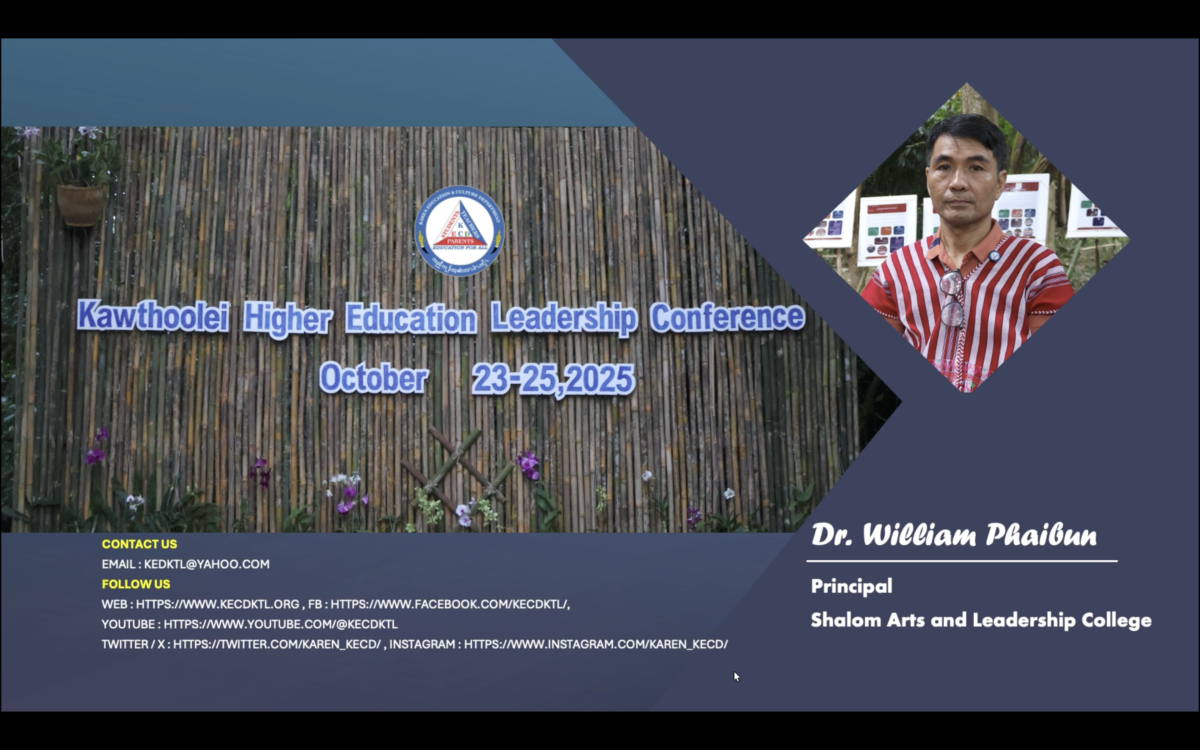Click the Kawthoolei Higher Education Leadership Conference title

point(441,319)
